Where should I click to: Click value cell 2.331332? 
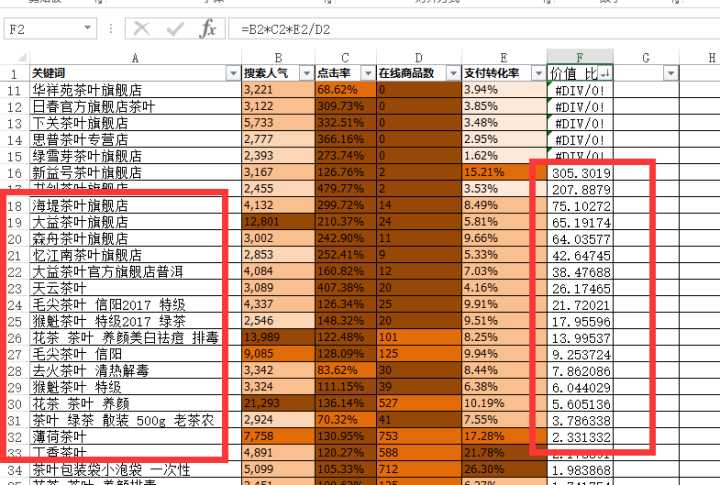click(580, 437)
